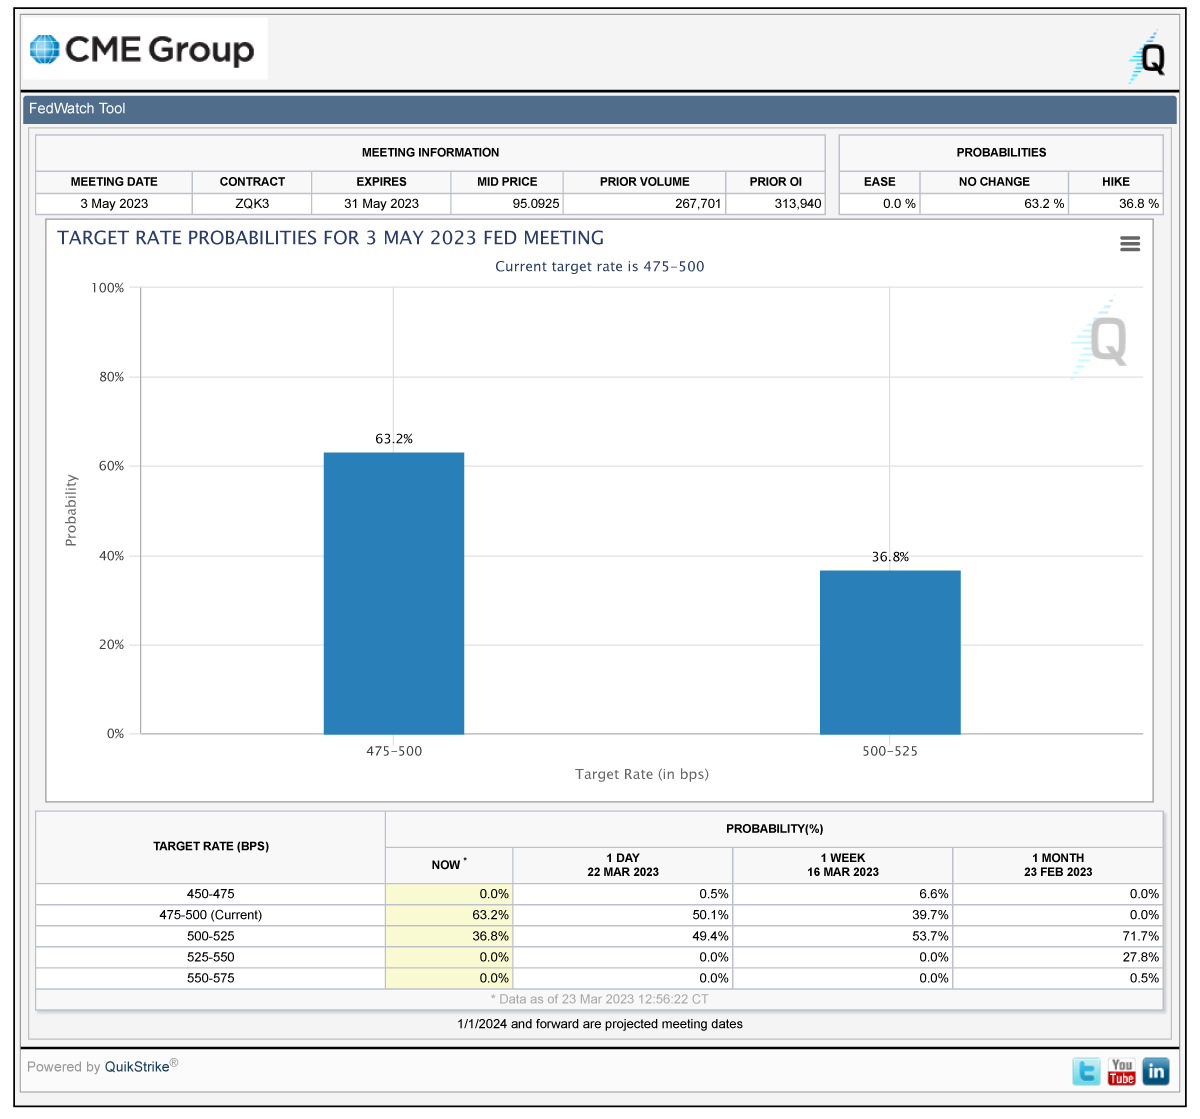
Task: Click the 36.8 % hike probability value
Action: 1138,203
